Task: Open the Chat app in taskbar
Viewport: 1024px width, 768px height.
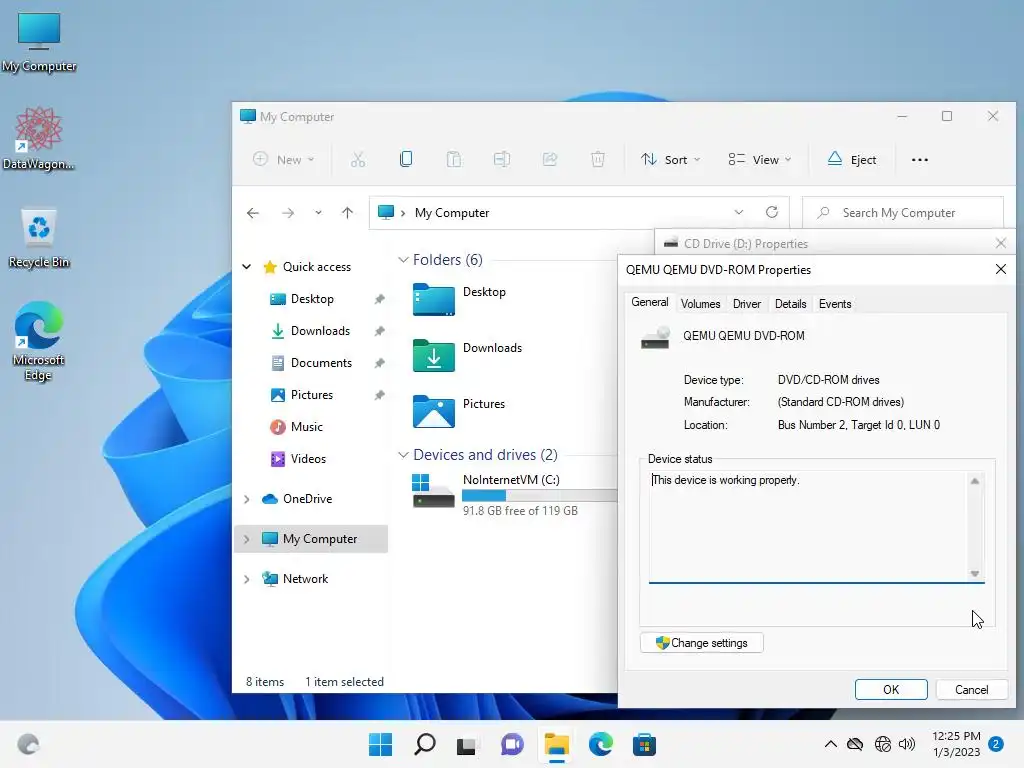Action: pos(512,744)
